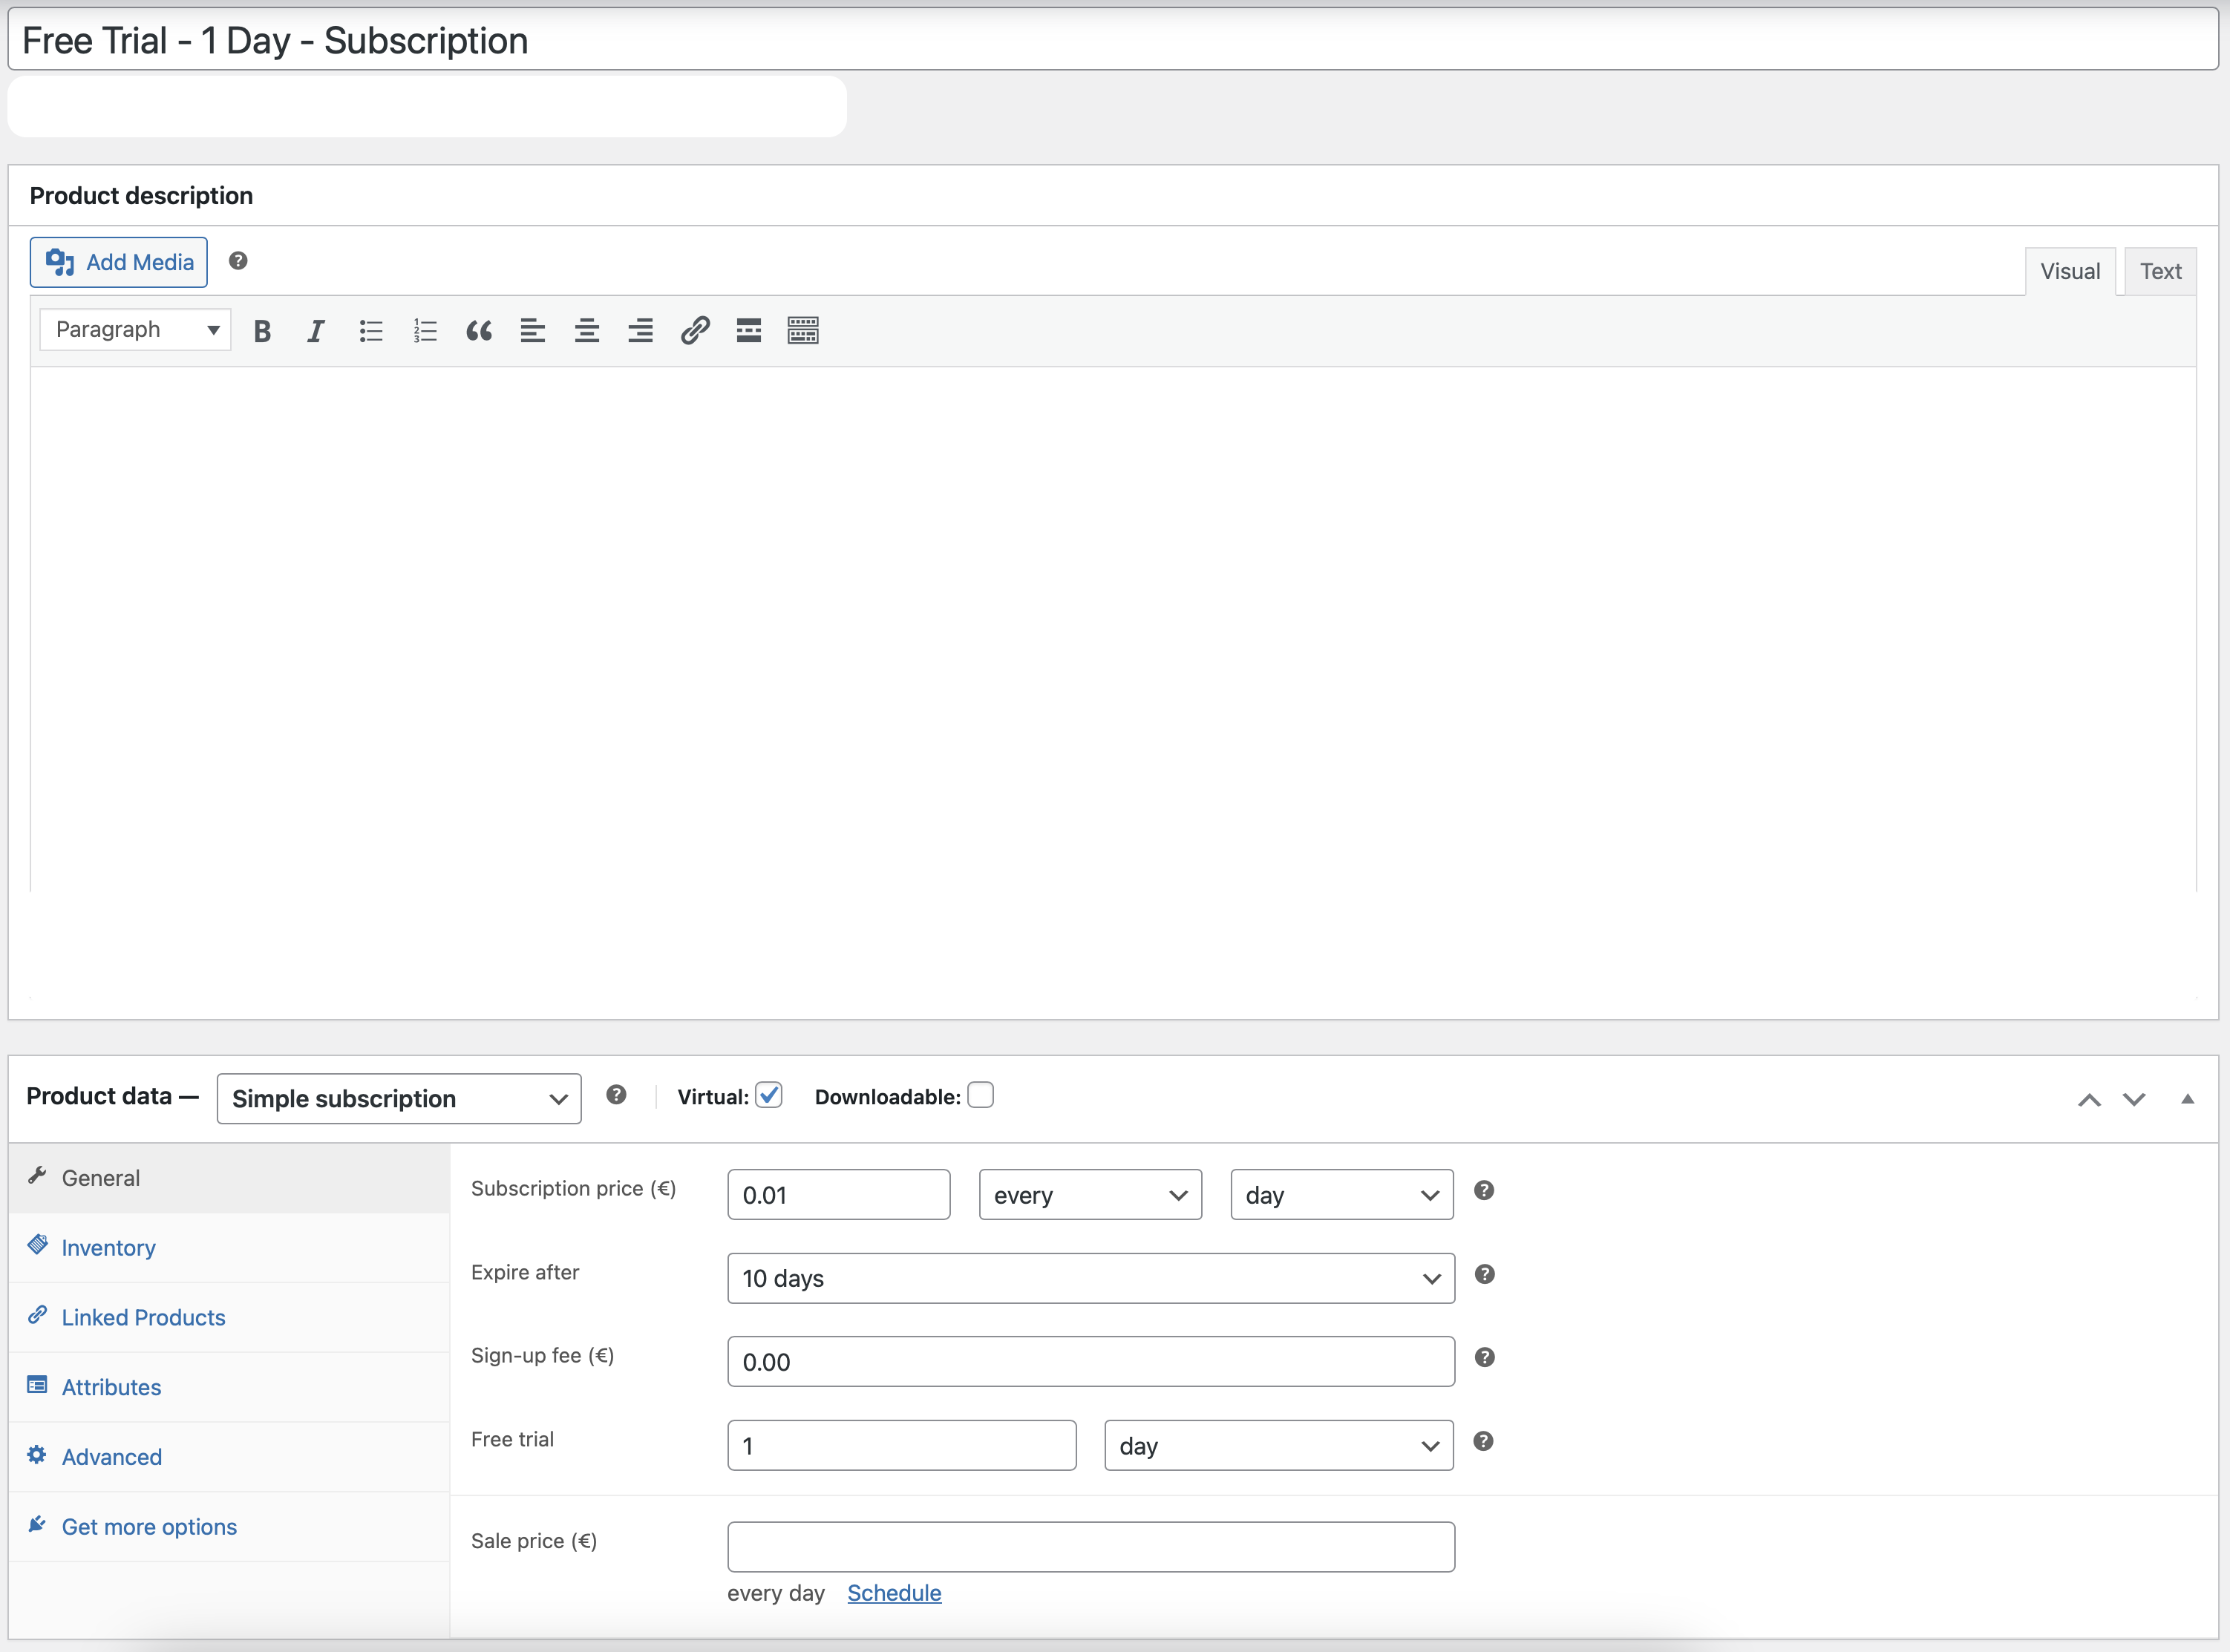Move Product data panel up
Image resolution: width=2230 pixels, height=1652 pixels.
[2089, 1100]
